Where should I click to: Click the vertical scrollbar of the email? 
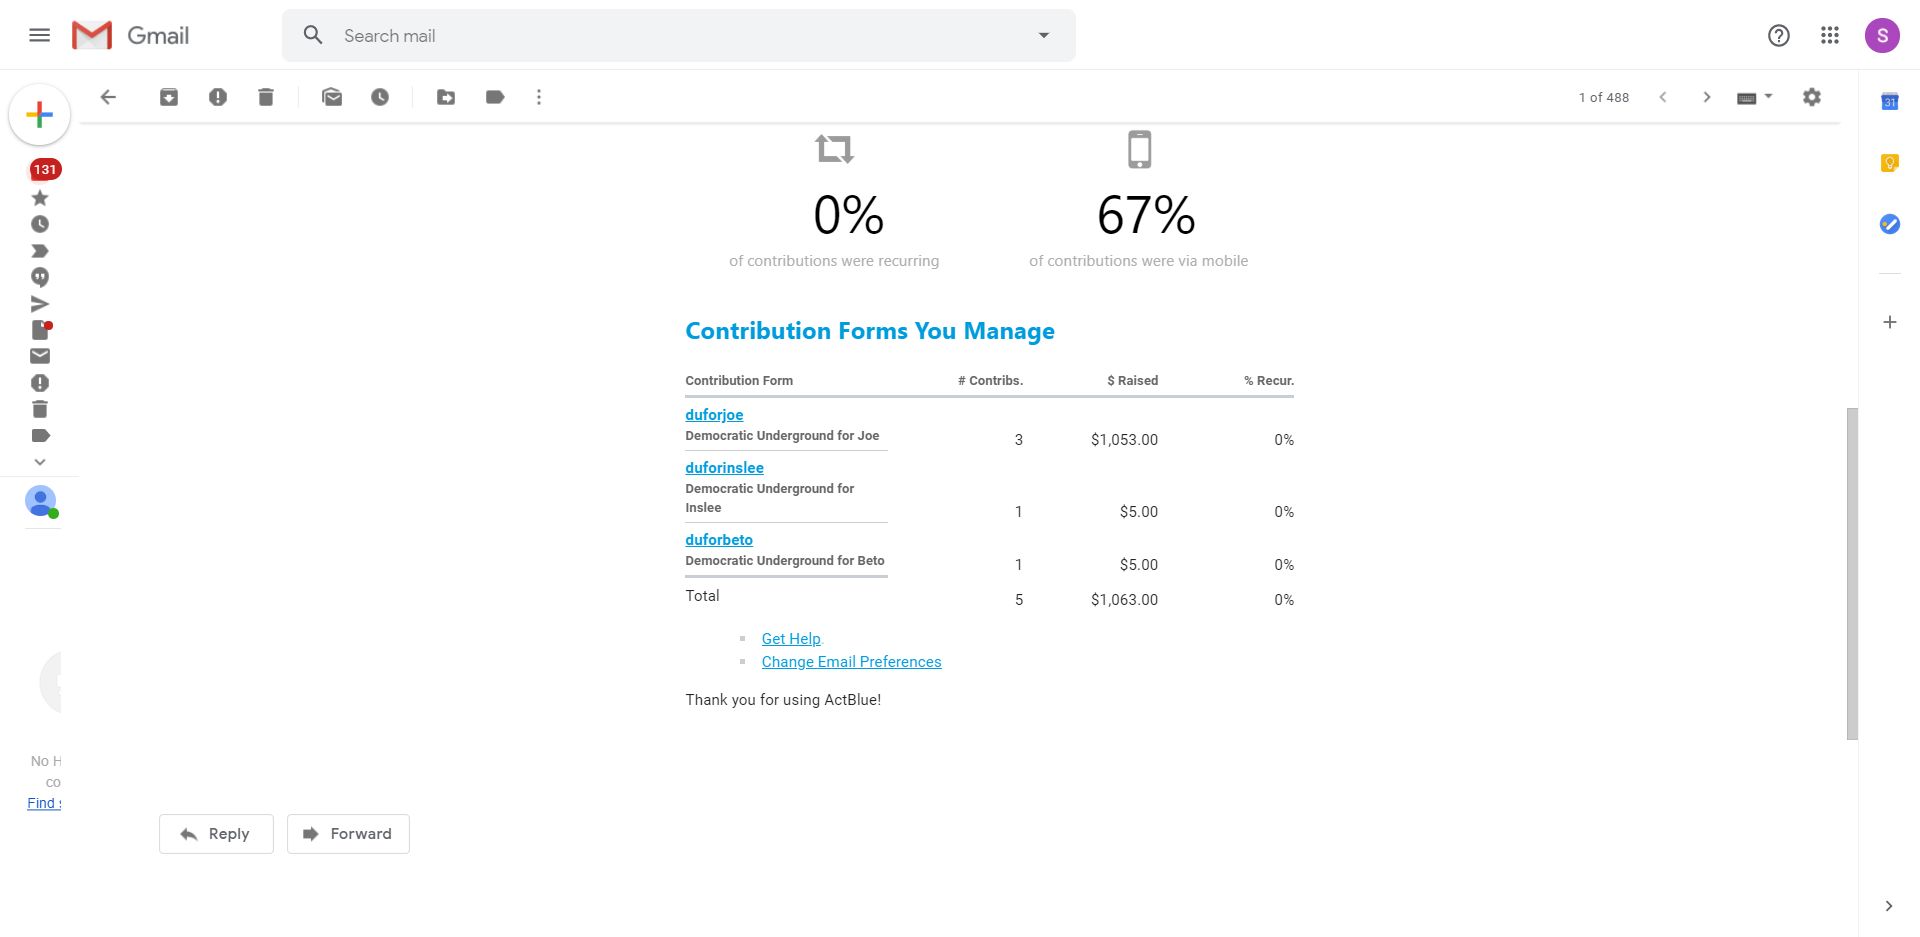coord(1852,573)
